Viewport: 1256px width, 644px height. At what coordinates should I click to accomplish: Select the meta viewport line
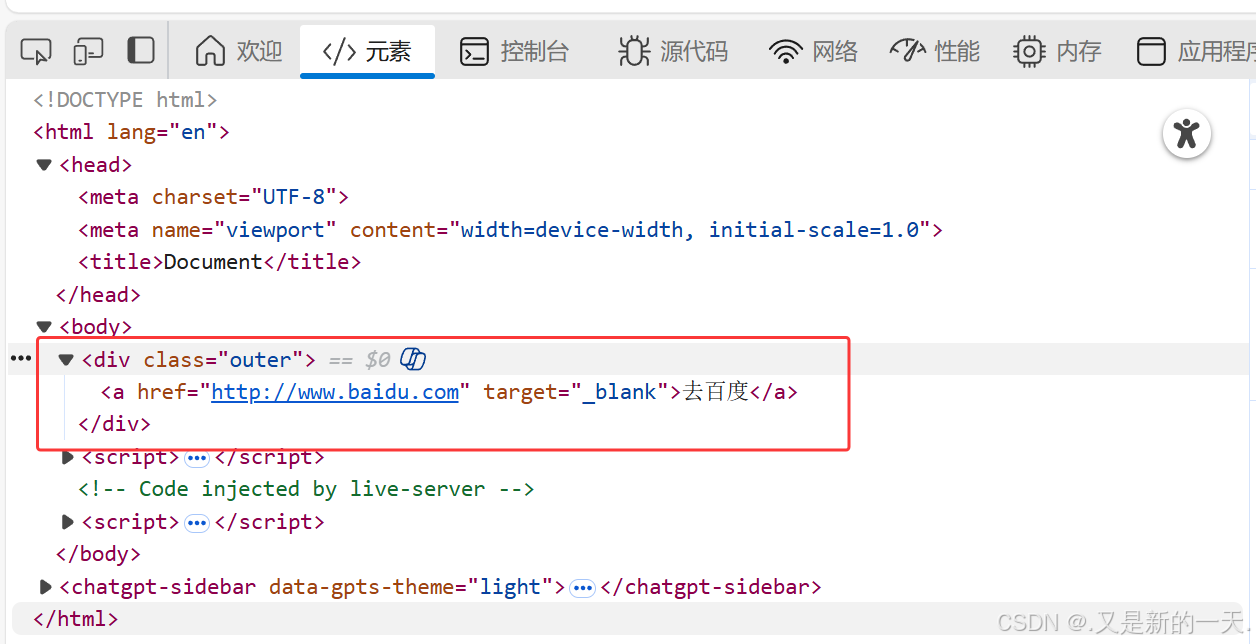[x=511, y=230]
